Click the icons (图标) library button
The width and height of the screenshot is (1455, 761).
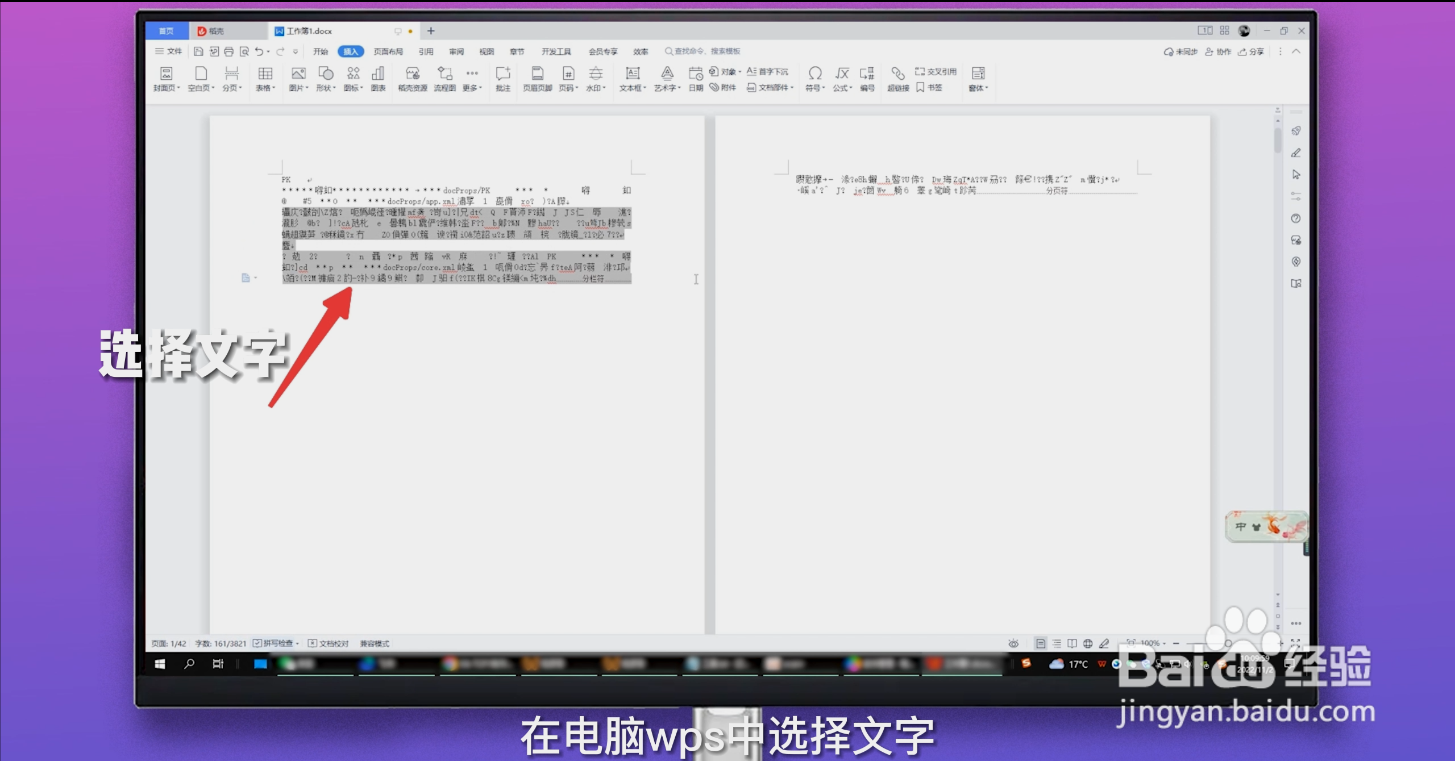click(x=353, y=79)
